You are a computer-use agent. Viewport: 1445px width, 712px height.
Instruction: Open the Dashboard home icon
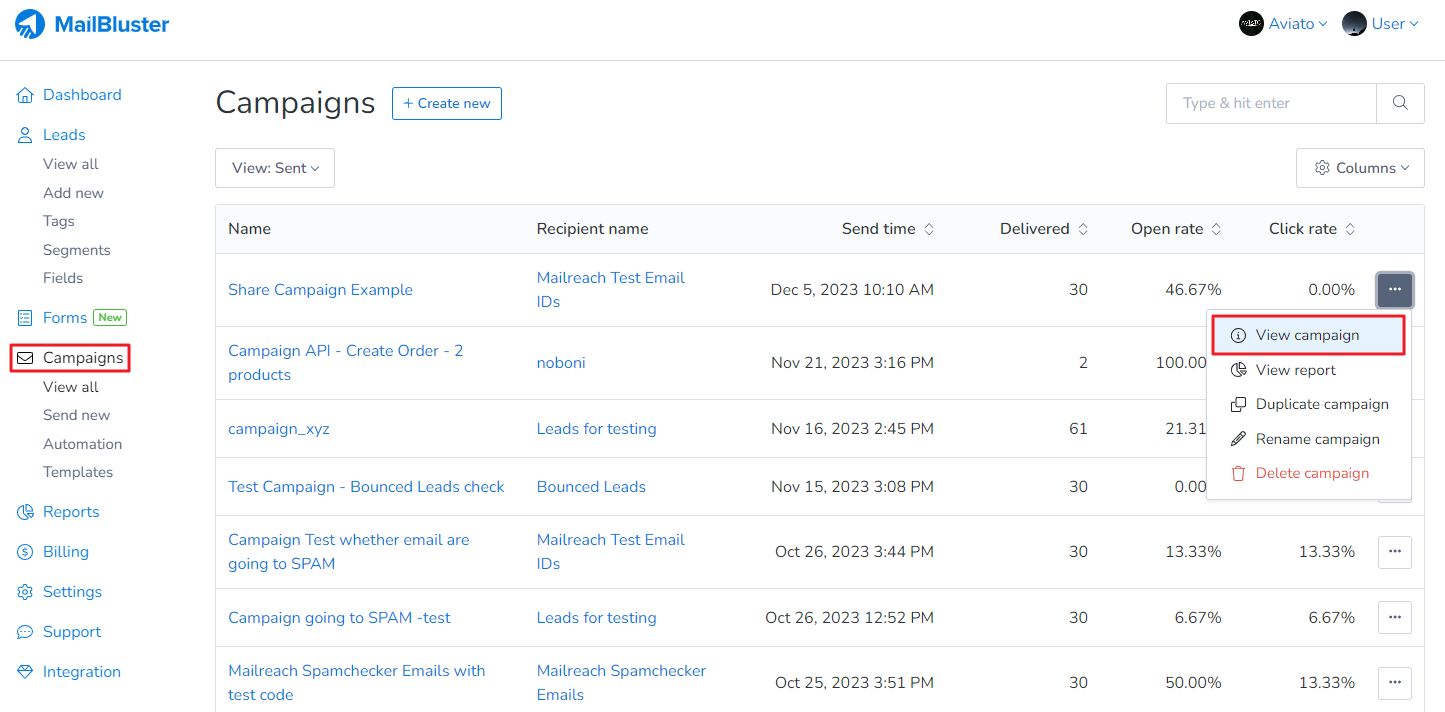[x=25, y=95]
